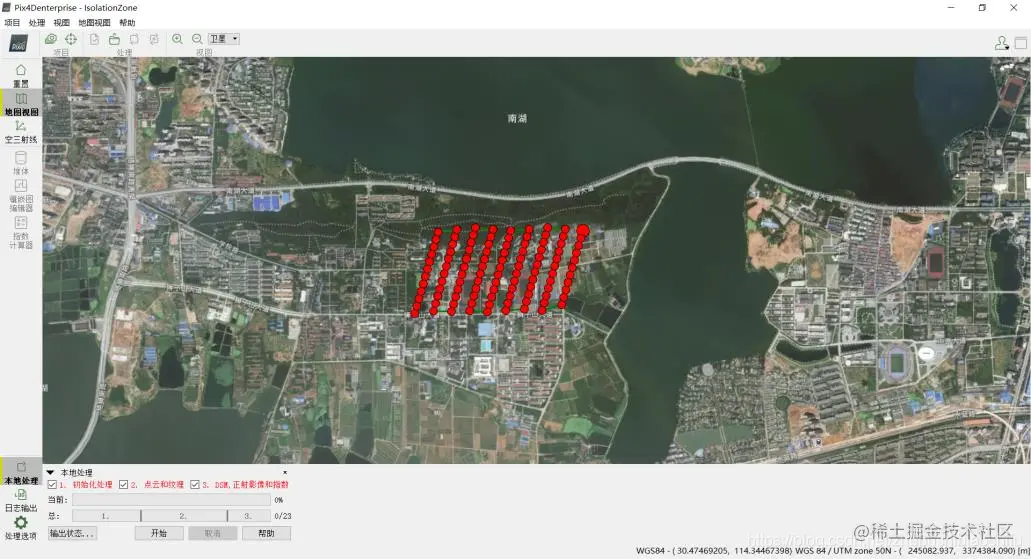Go to 重置 home view in sidebar
This screenshot has width=1031, height=559.
(21, 76)
